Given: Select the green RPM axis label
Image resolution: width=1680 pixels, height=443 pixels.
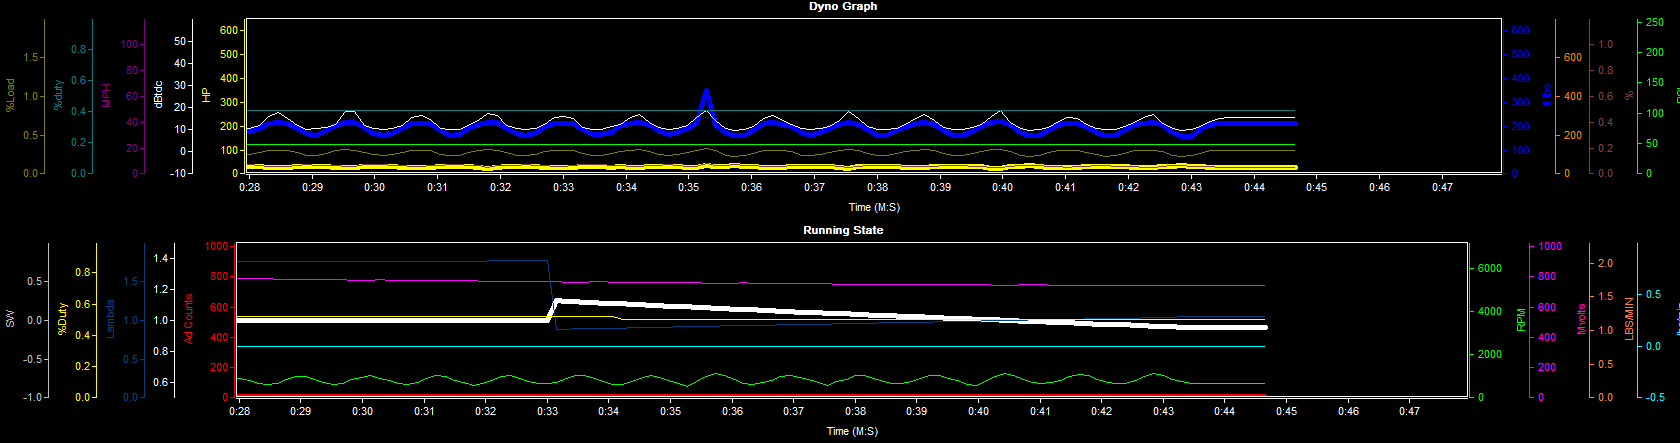Looking at the screenshot, I should 1521,320.
